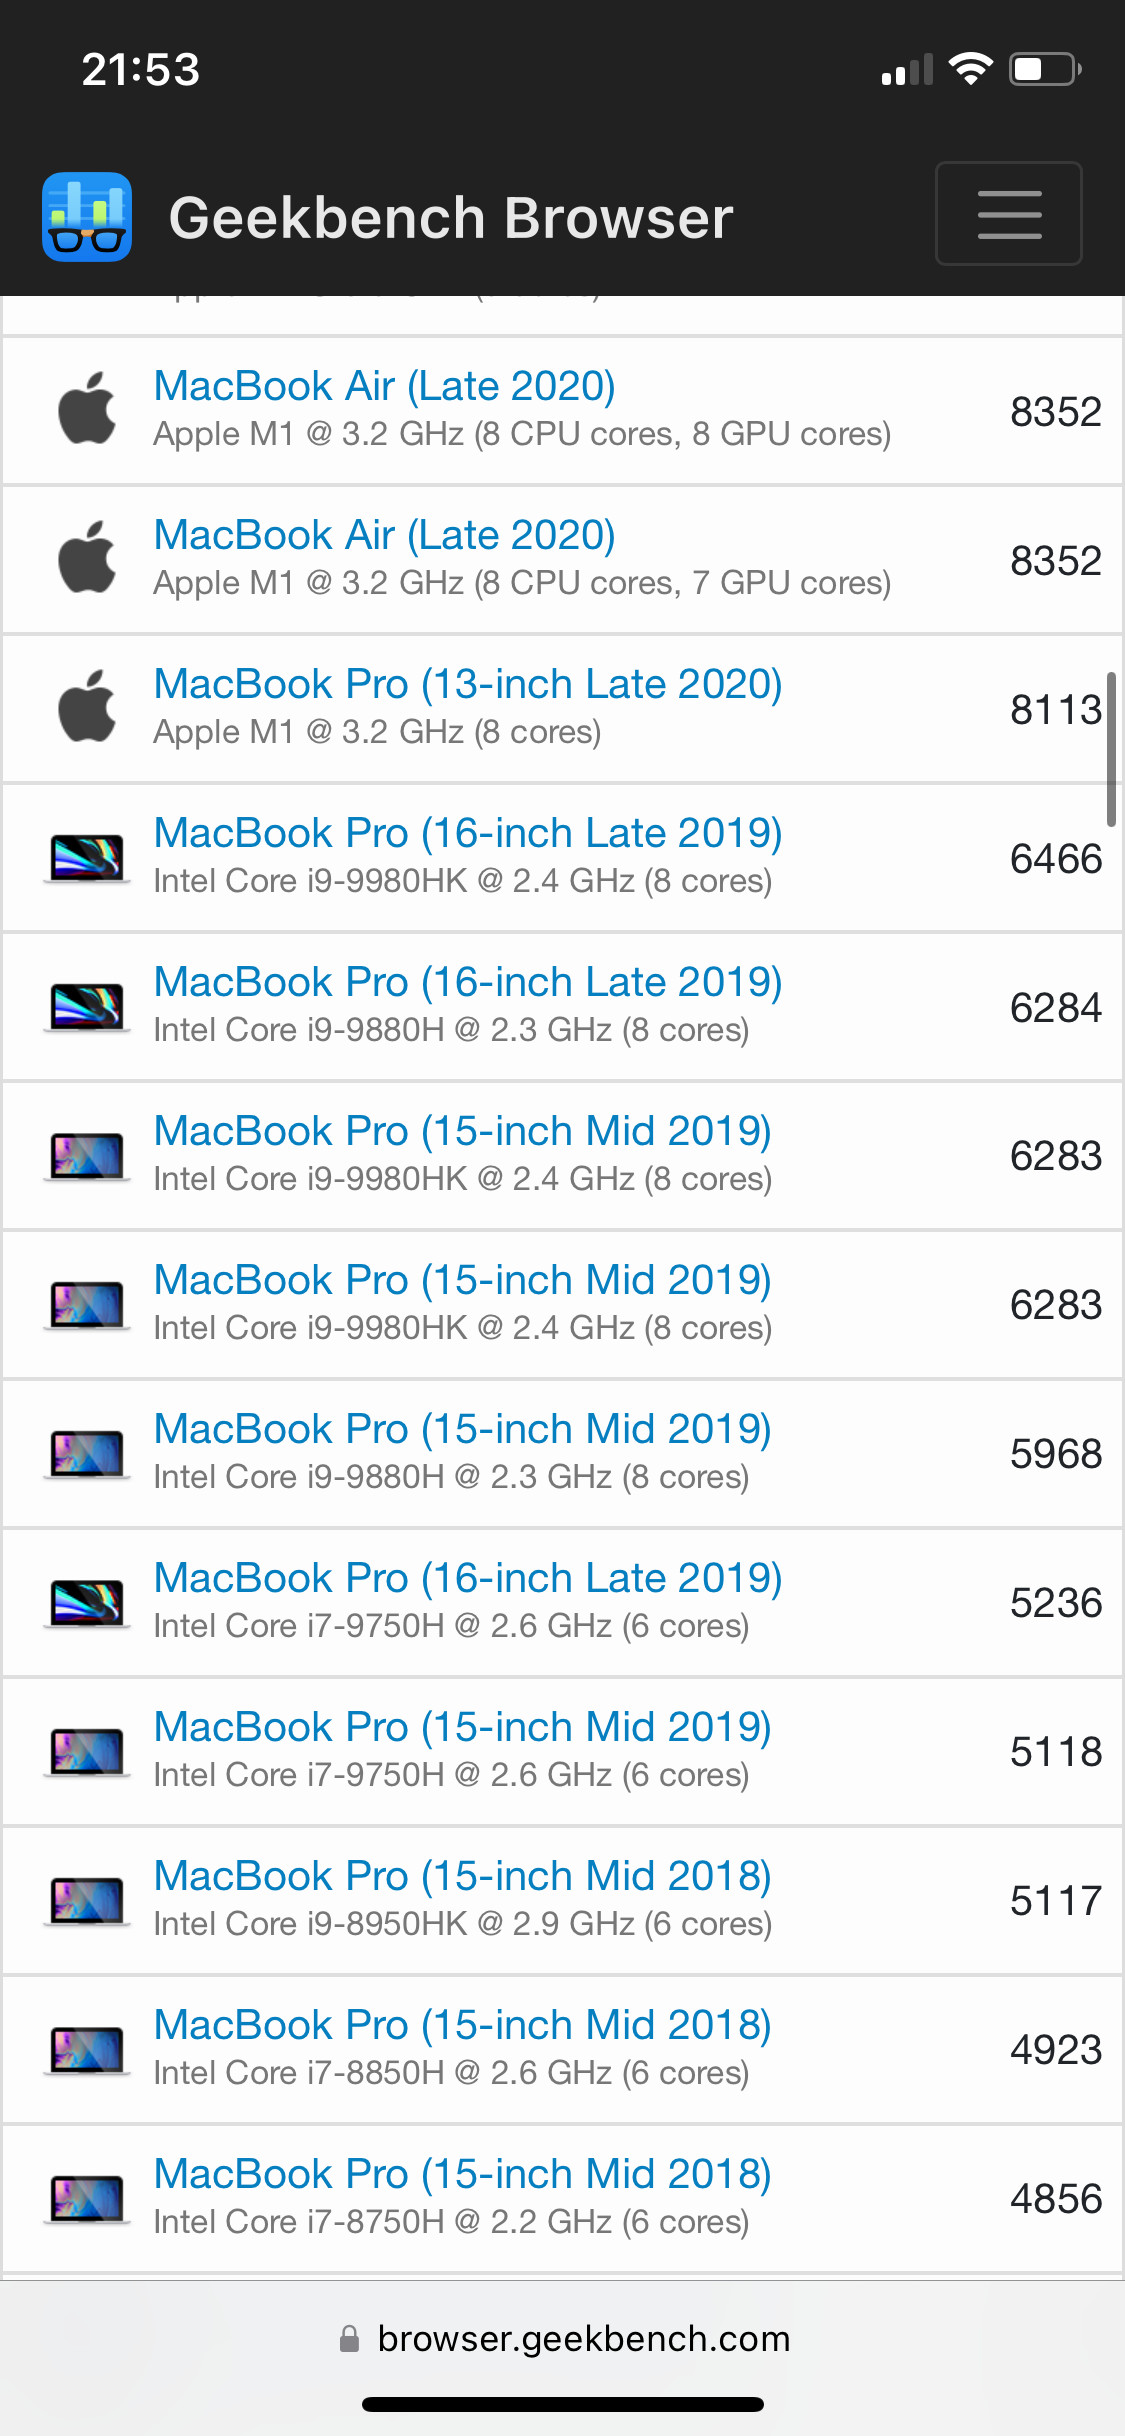Viewport: 1125px width, 2436px height.
Task: Tap Apple logo next to MacBook Pro 13-inch
Action: tap(87, 707)
